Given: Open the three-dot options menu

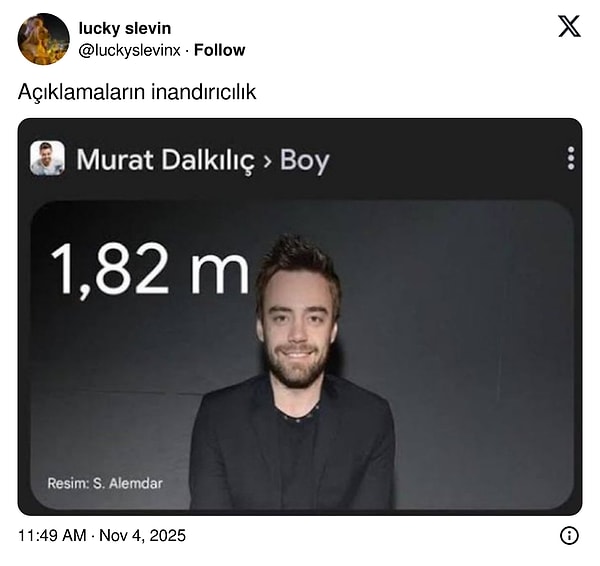Looking at the screenshot, I should pyautogui.click(x=571, y=158).
